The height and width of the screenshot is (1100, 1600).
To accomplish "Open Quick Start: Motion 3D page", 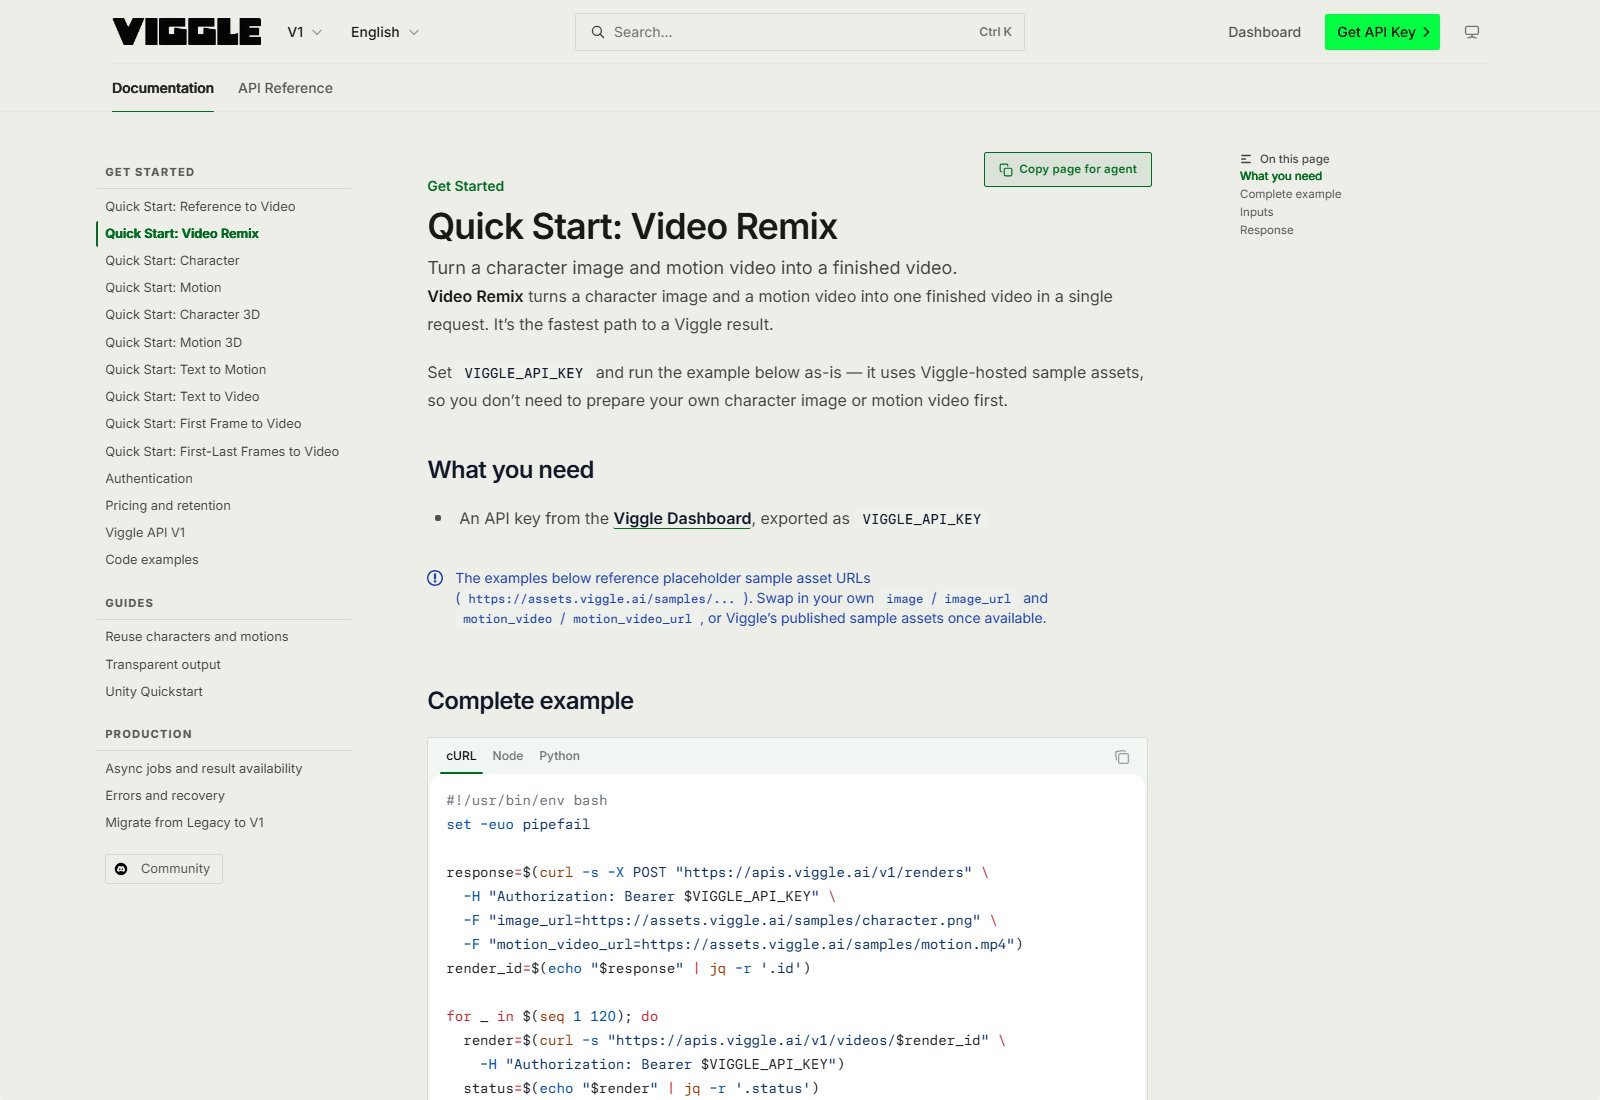I will (173, 342).
